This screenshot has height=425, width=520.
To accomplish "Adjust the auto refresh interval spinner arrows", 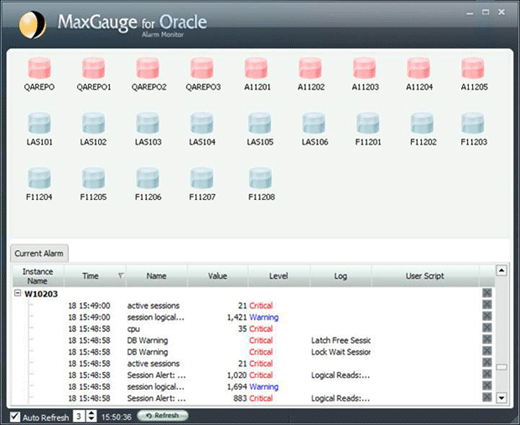I will click(91, 416).
